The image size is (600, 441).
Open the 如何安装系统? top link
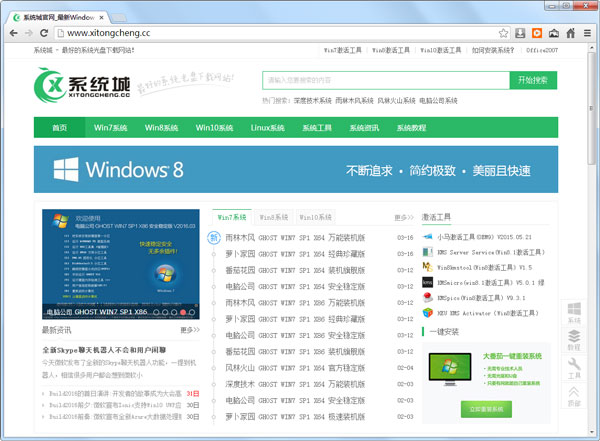click(493, 50)
